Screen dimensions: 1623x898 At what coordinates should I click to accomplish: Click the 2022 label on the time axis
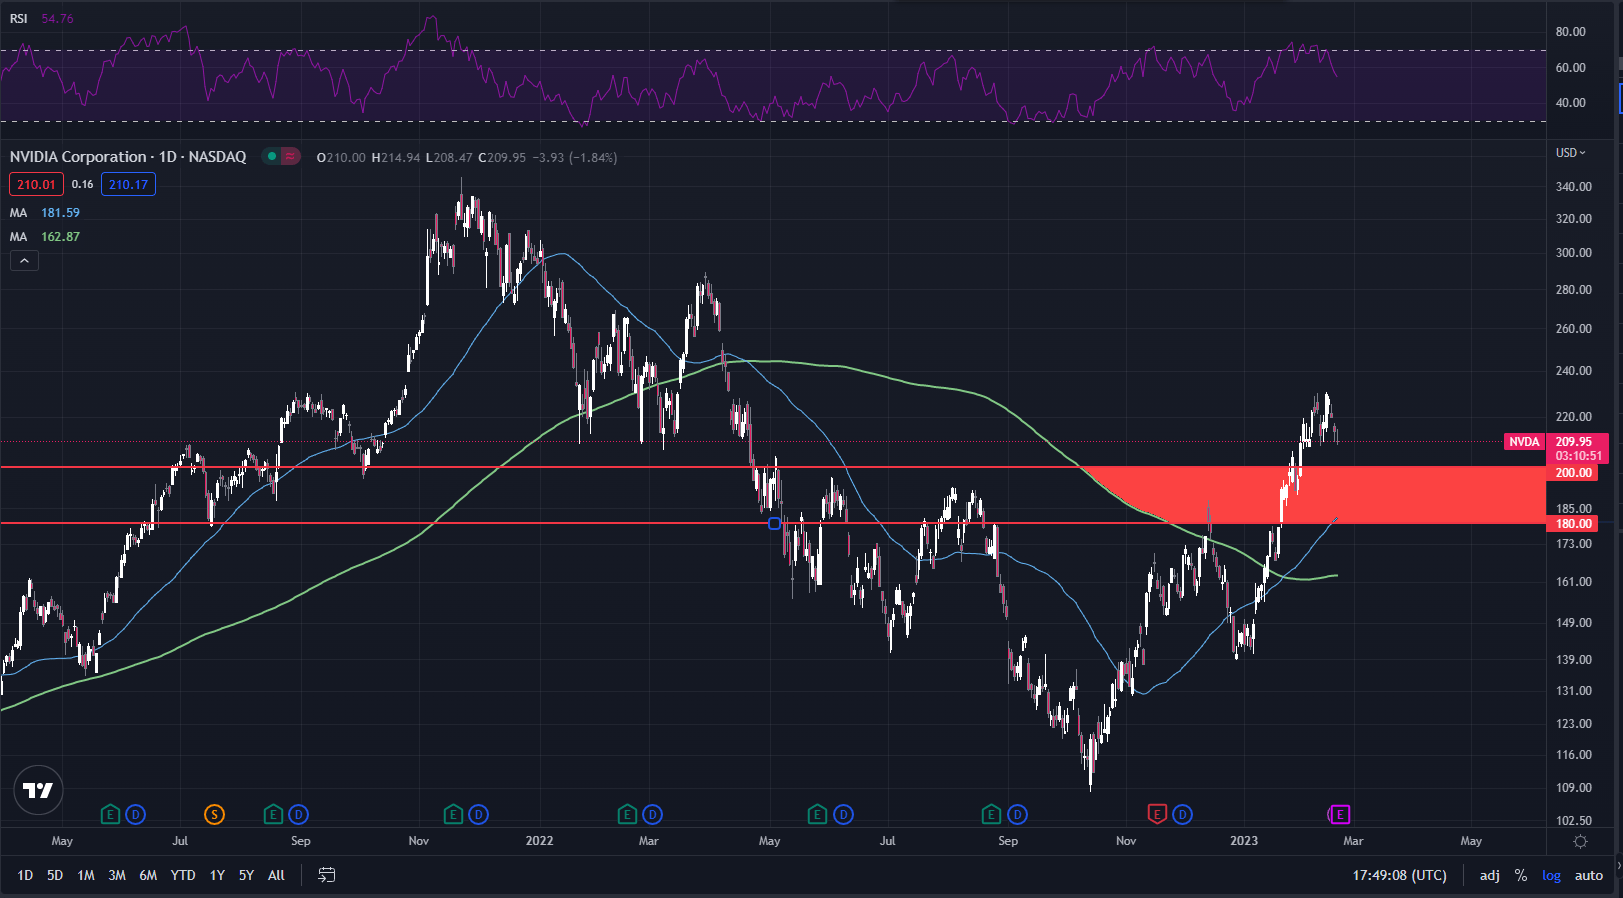pos(539,841)
